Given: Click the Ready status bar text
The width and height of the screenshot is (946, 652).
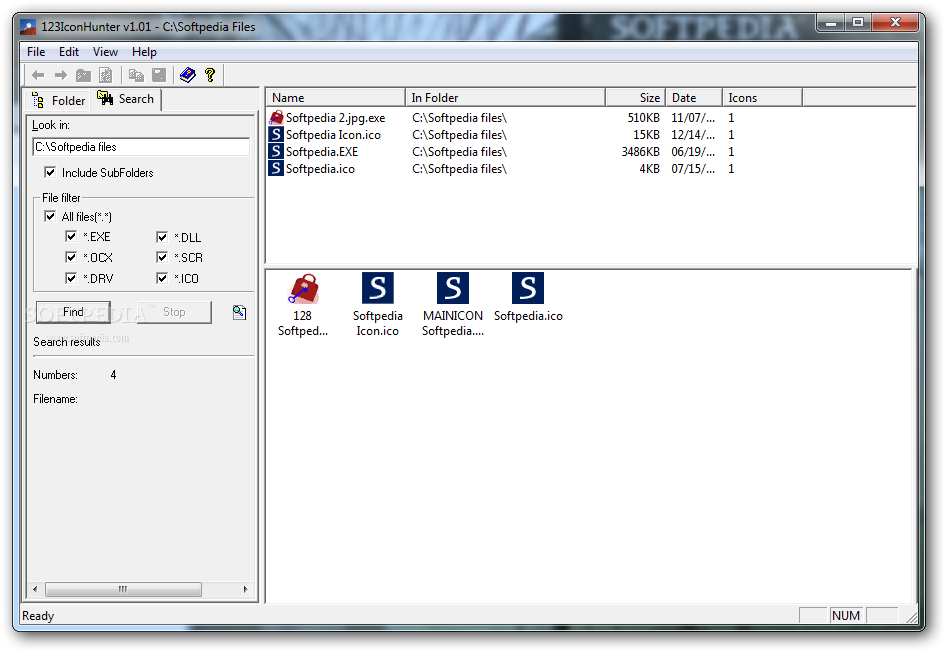Looking at the screenshot, I should coord(38,615).
